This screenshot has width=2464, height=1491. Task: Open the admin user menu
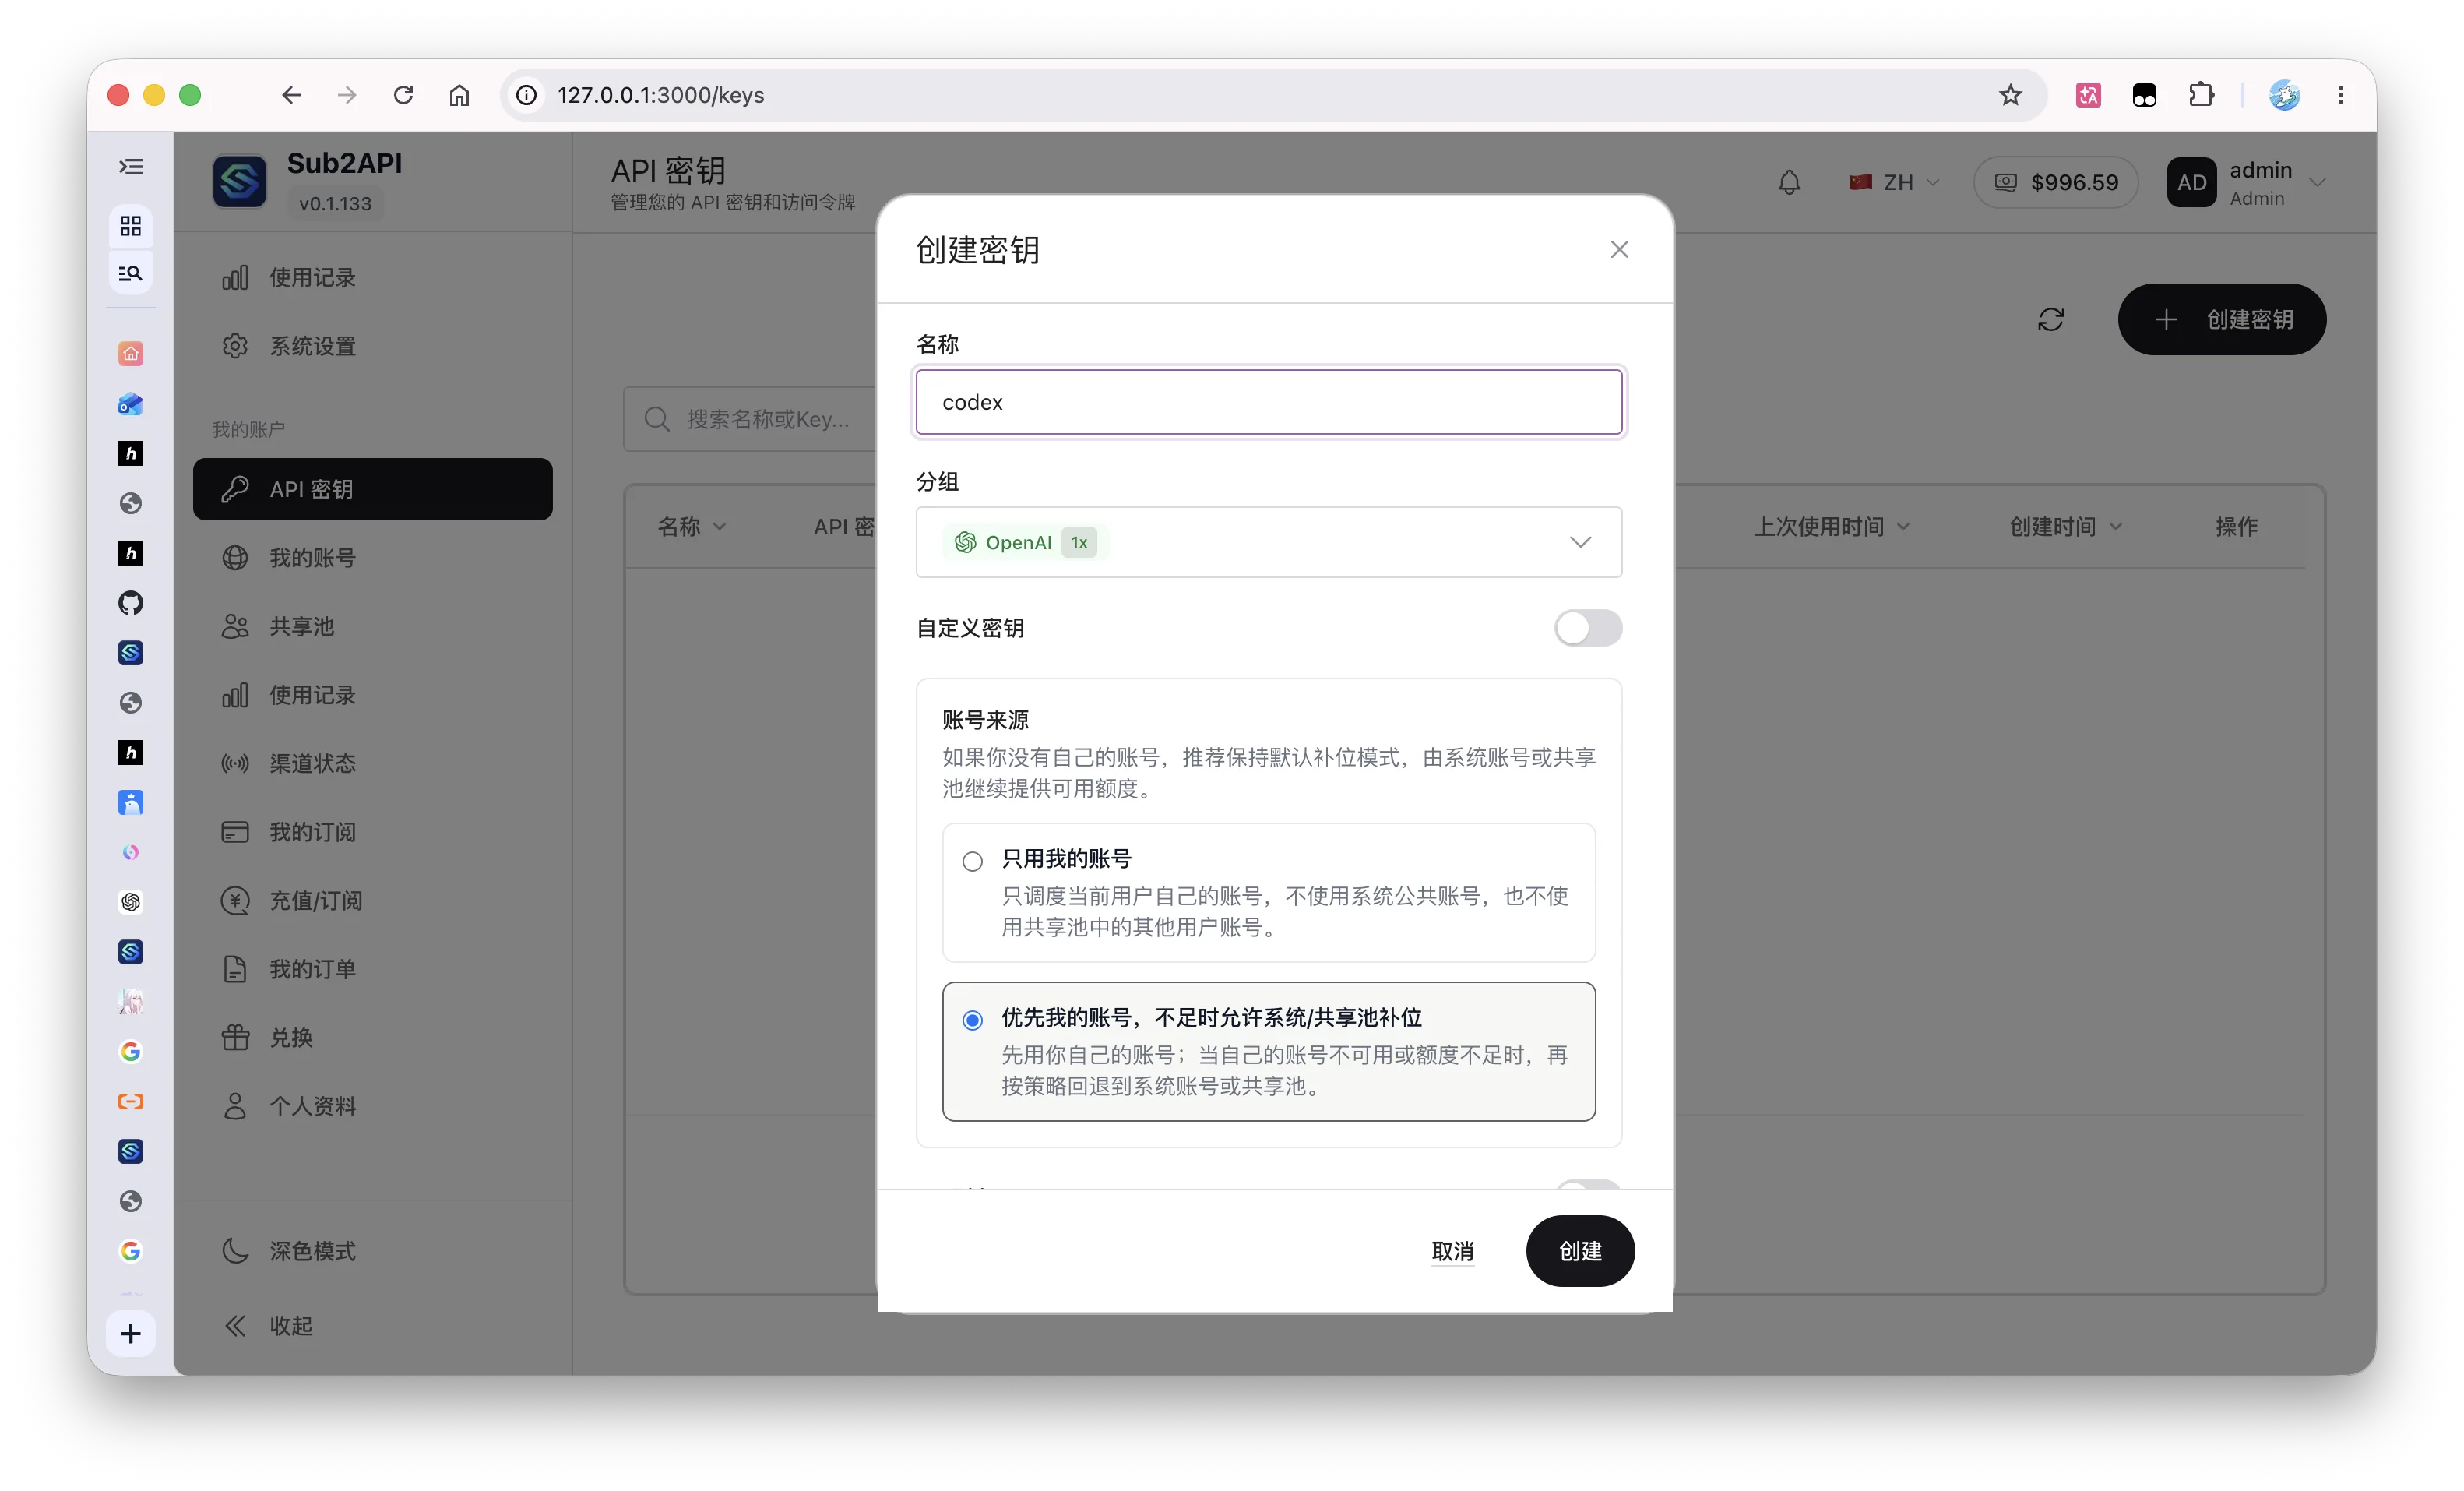pyautogui.click(x=2246, y=183)
